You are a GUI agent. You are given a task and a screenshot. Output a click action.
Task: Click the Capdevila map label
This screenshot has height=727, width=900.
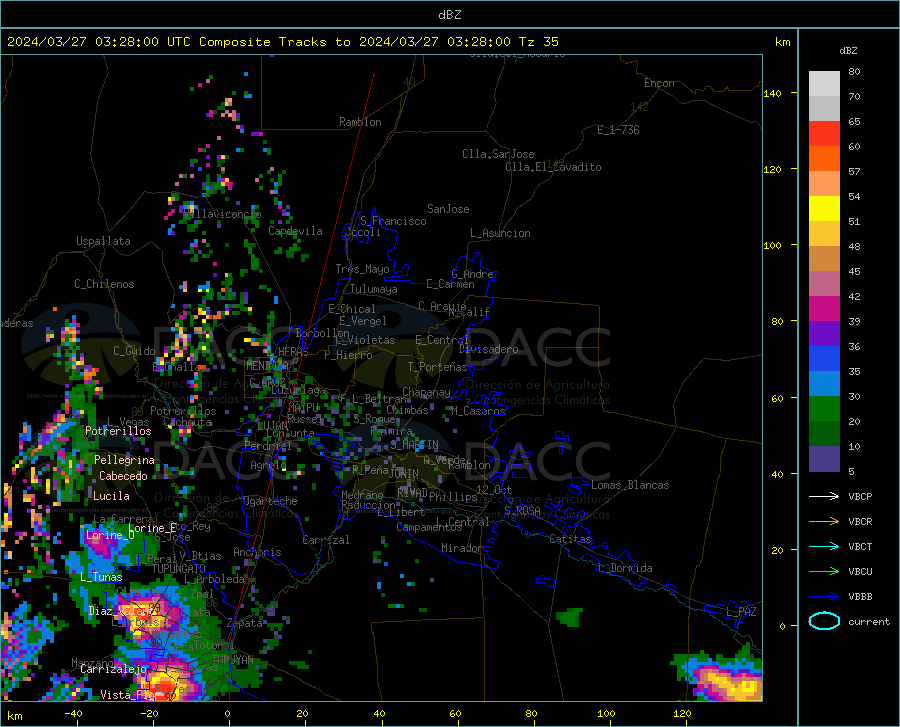pos(295,231)
